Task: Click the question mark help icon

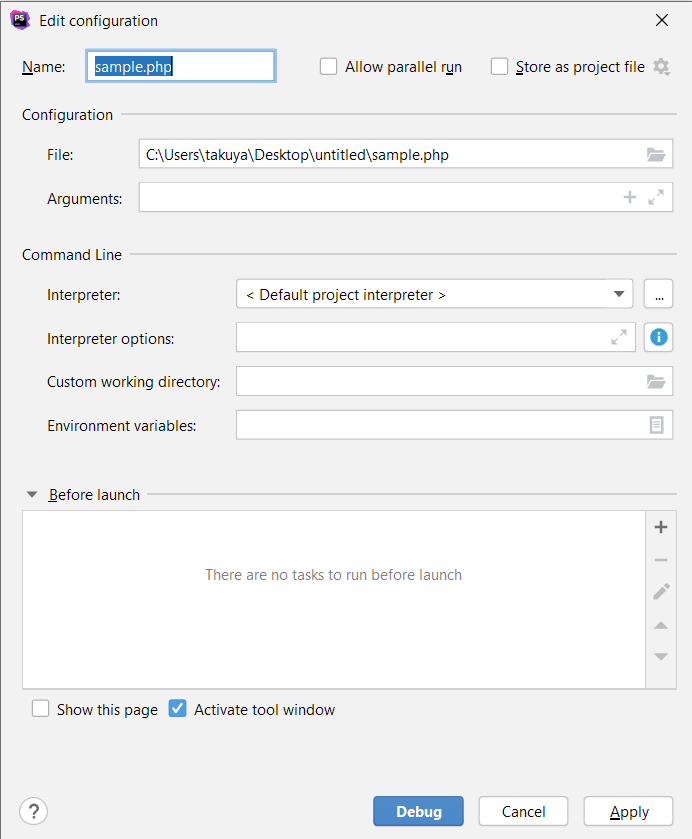Action: click(34, 811)
